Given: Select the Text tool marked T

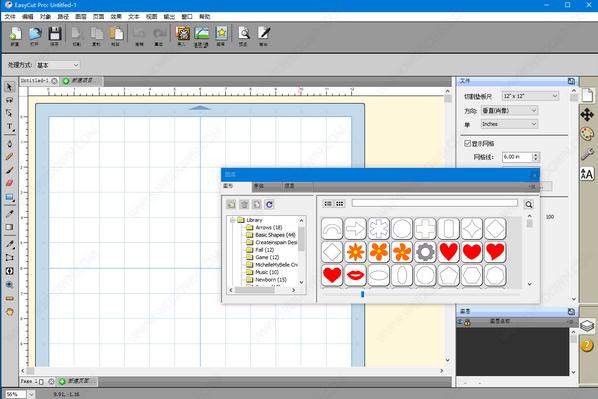Looking at the screenshot, I should pyautogui.click(x=9, y=127).
